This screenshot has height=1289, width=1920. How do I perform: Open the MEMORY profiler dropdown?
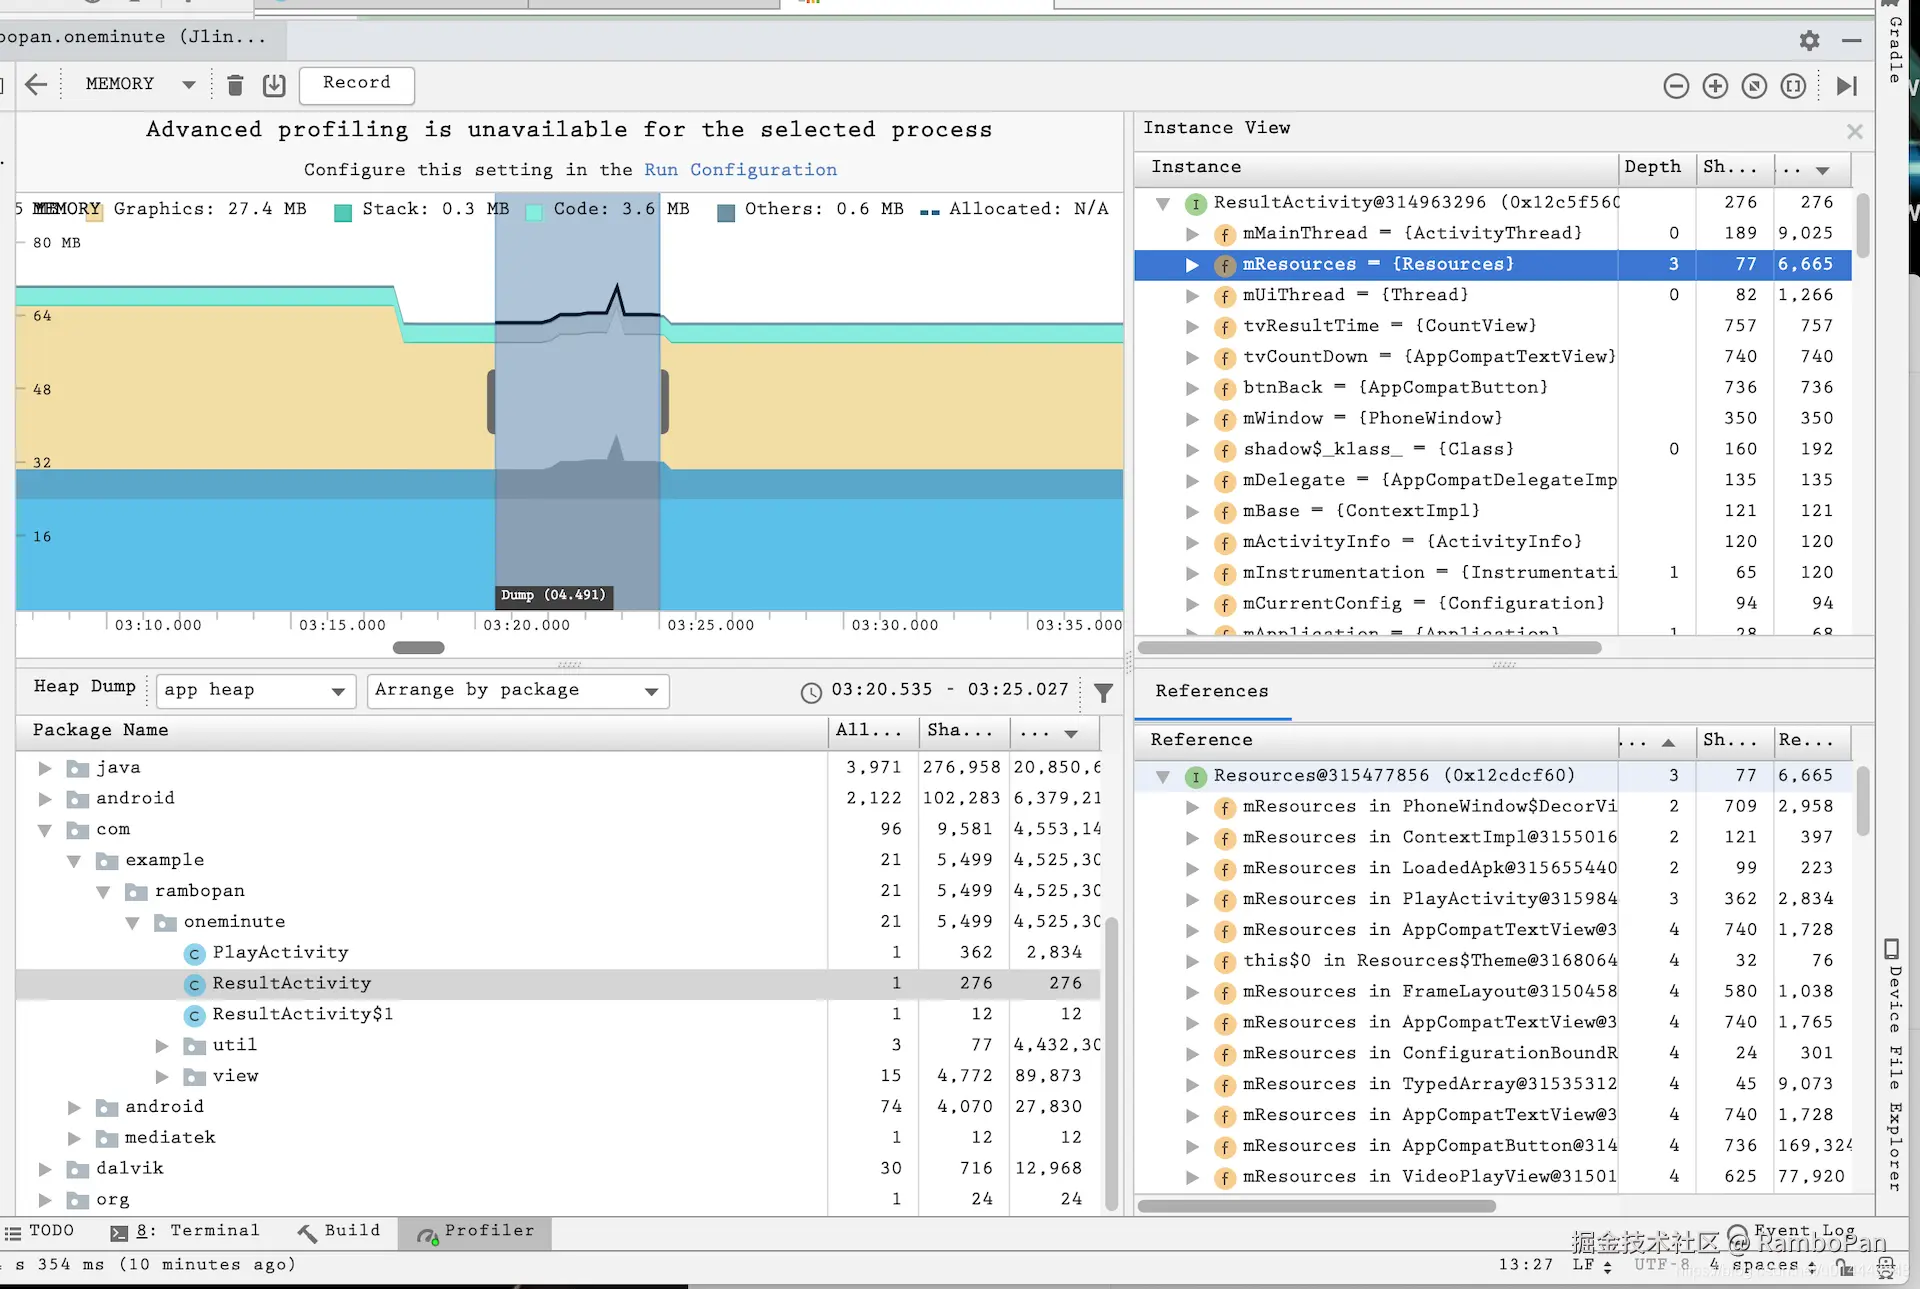pos(140,85)
